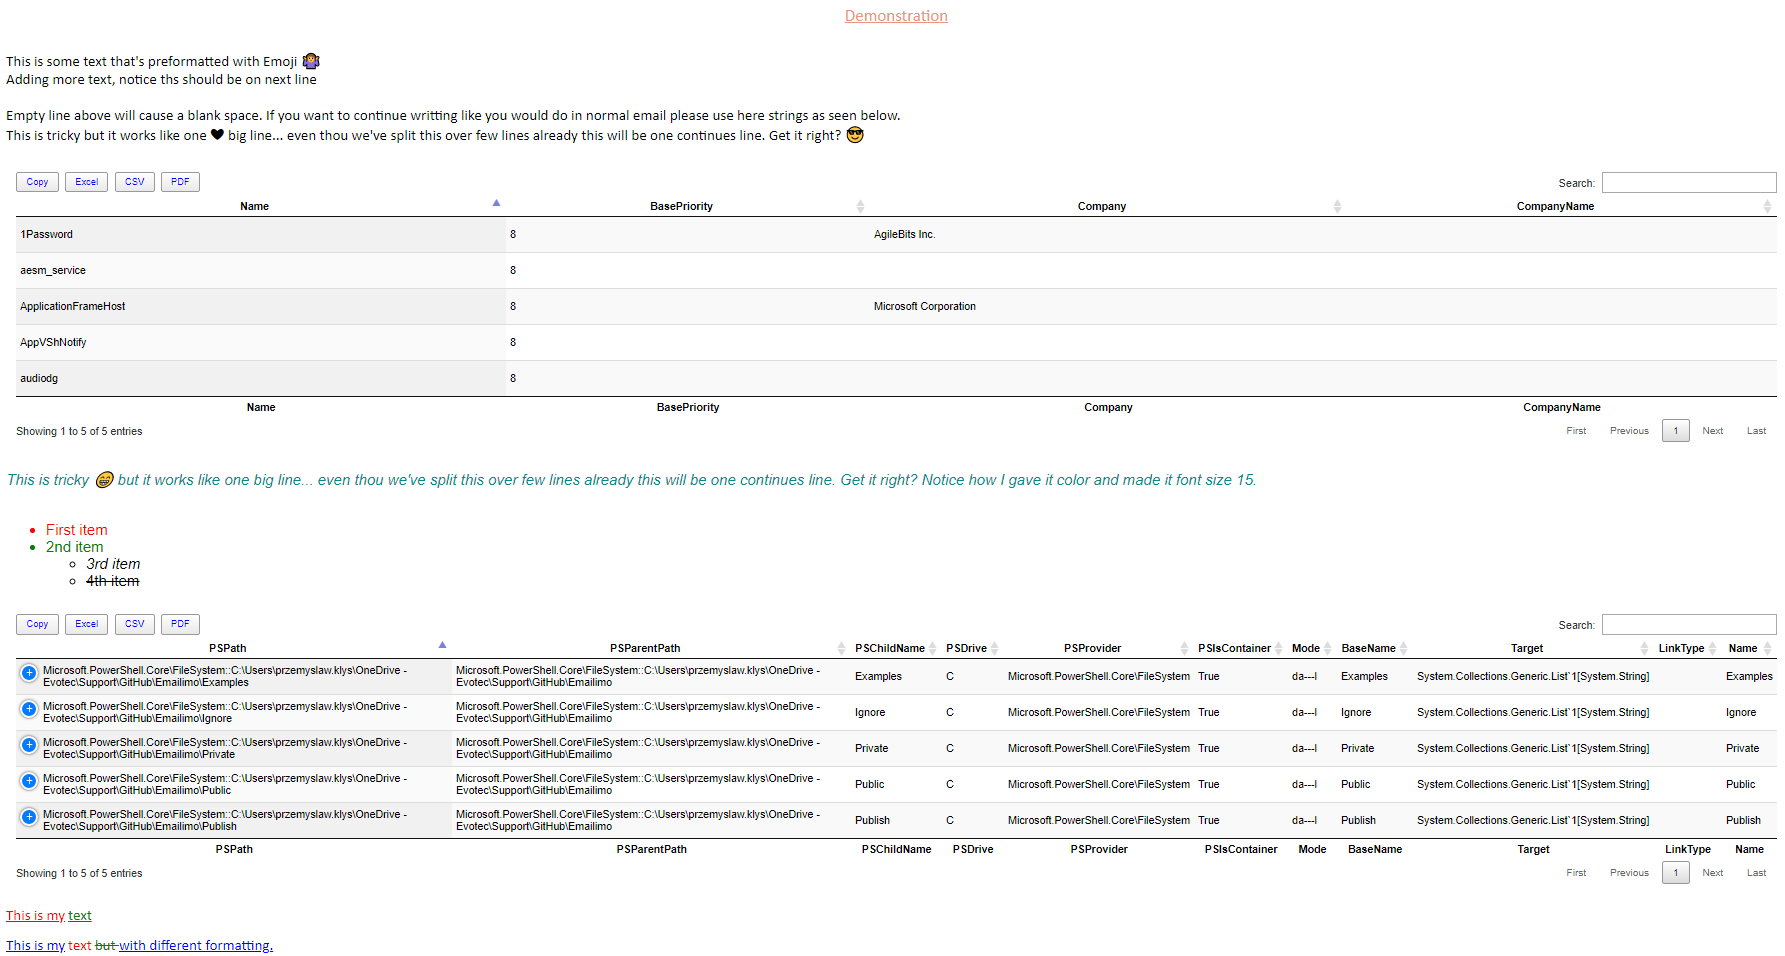Expand the Publish row details

[x=28, y=818]
